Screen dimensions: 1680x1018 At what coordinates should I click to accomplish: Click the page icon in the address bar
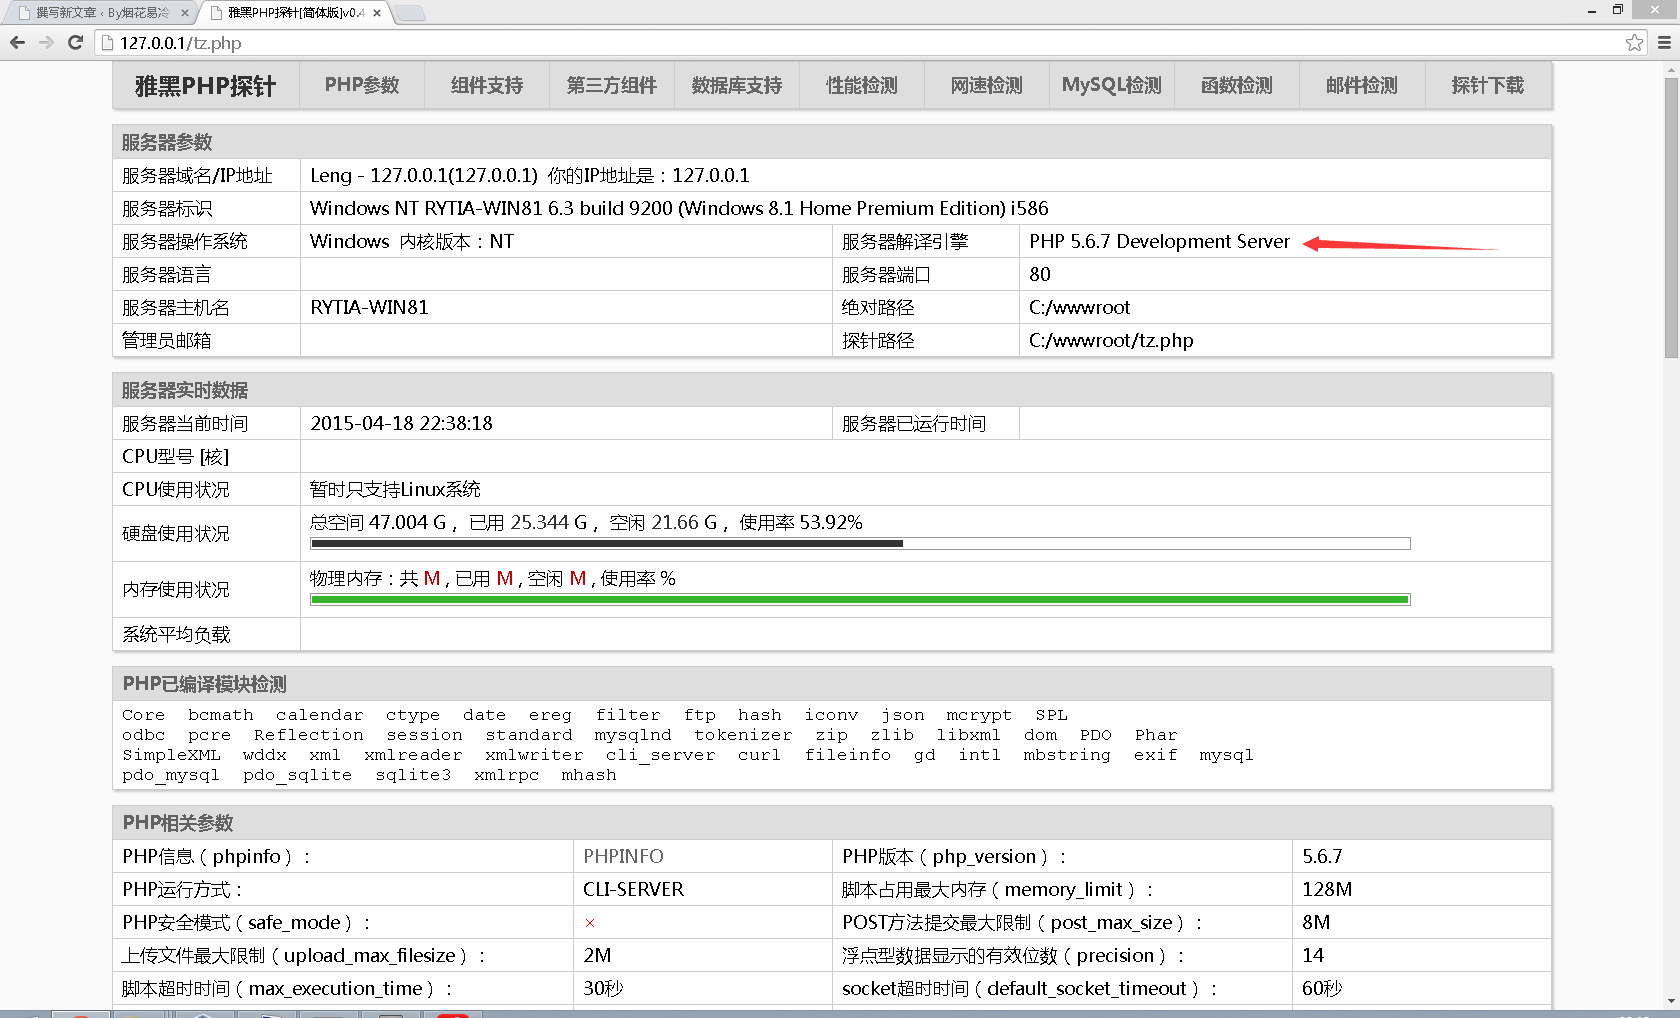(x=108, y=43)
